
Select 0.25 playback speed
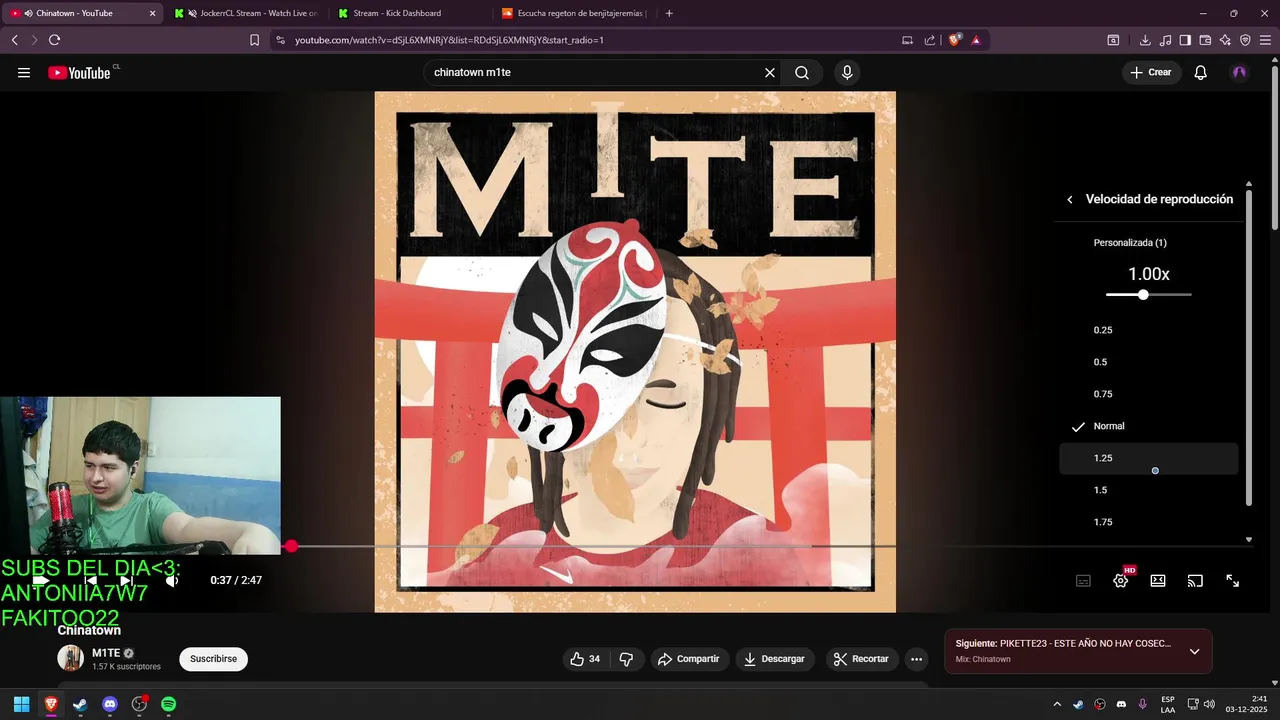pos(1149,330)
